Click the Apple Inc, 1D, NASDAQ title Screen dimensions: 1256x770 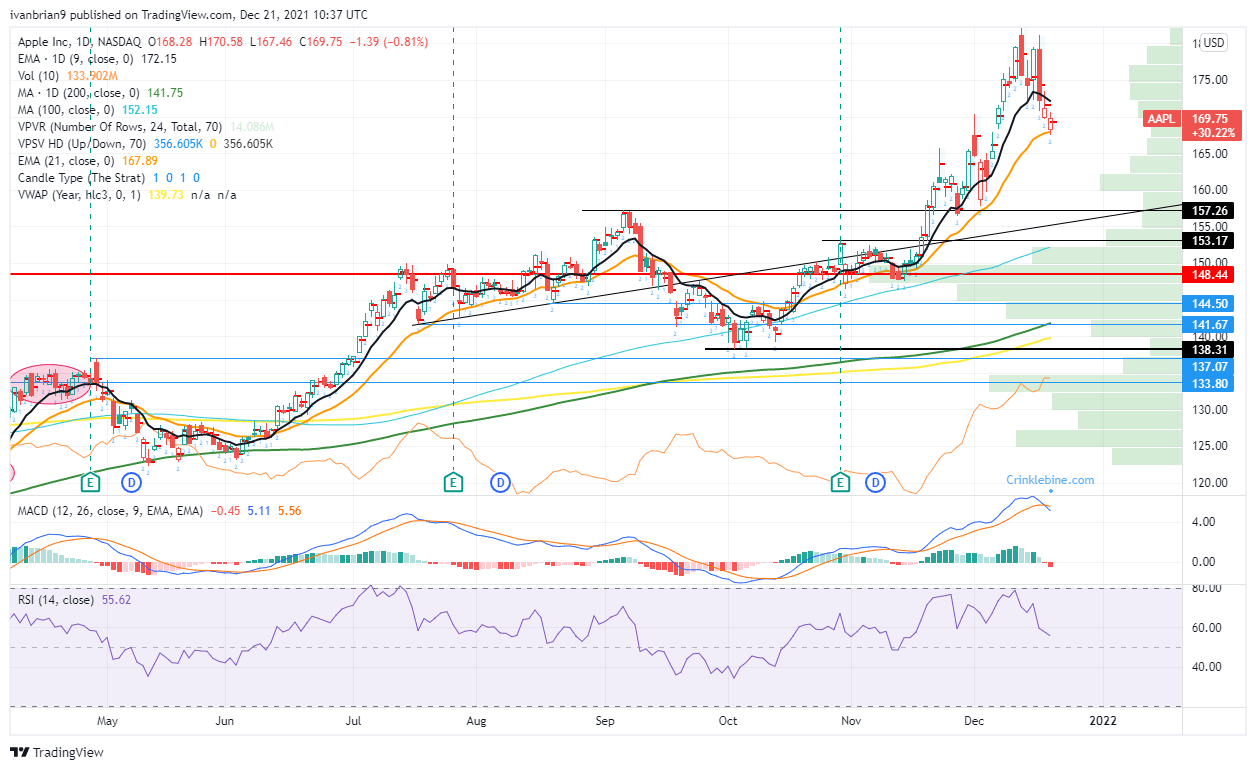(x=79, y=42)
